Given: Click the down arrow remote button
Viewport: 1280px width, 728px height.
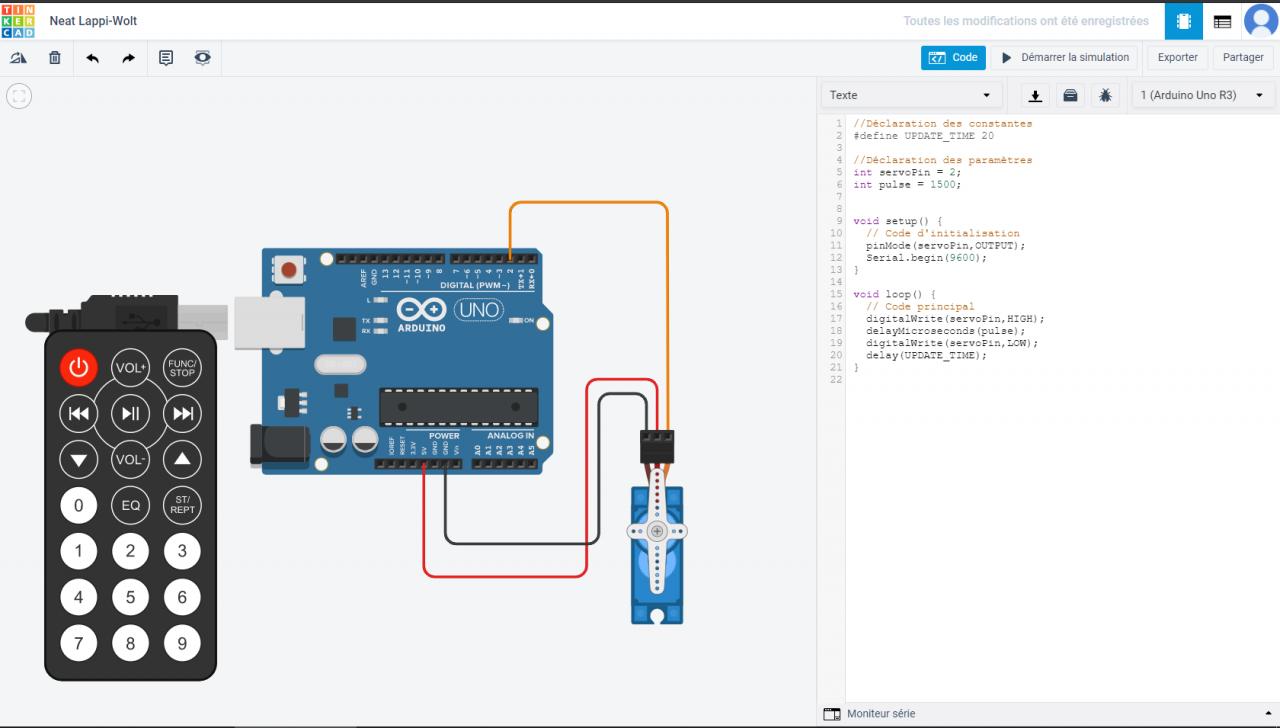Looking at the screenshot, I should coord(79,459).
